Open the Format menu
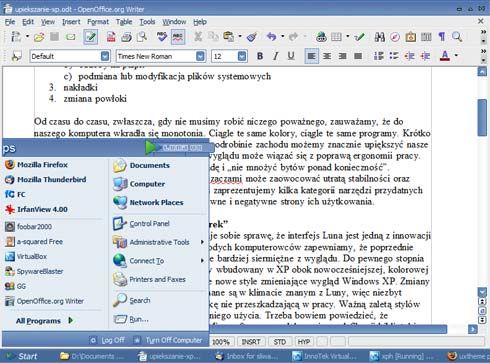Viewport: 490px width, 363px height. pyautogui.click(x=98, y=22)
